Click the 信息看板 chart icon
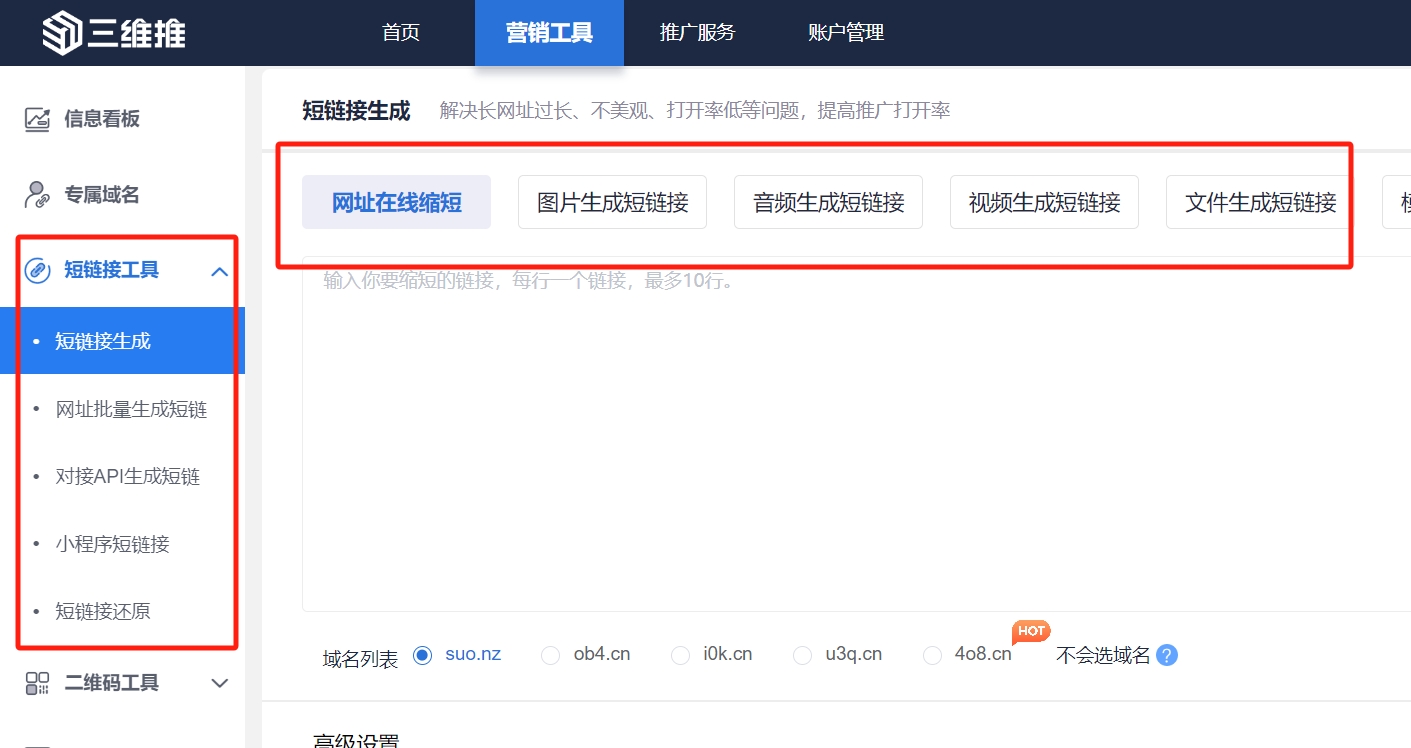This screenshot has height=748, width=1411. [x=37, y=119]
